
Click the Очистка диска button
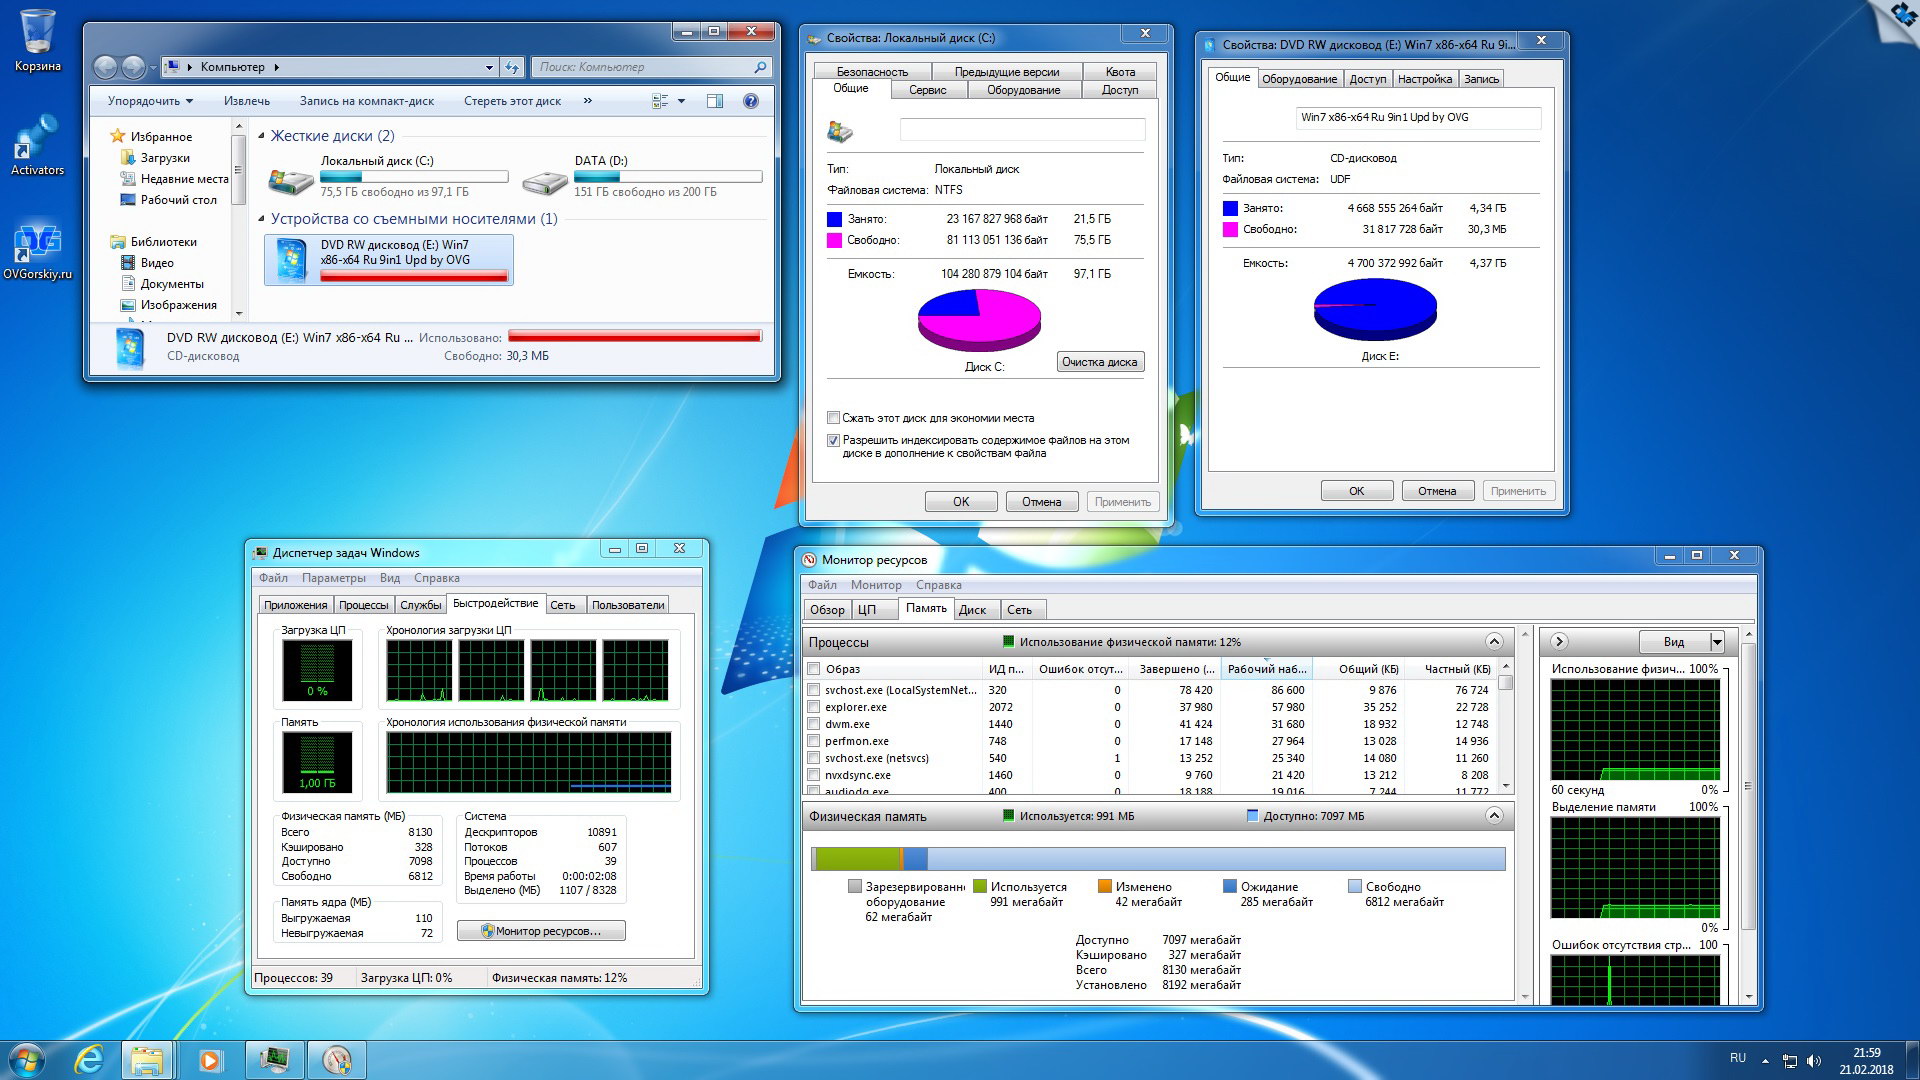(1099, 362)
